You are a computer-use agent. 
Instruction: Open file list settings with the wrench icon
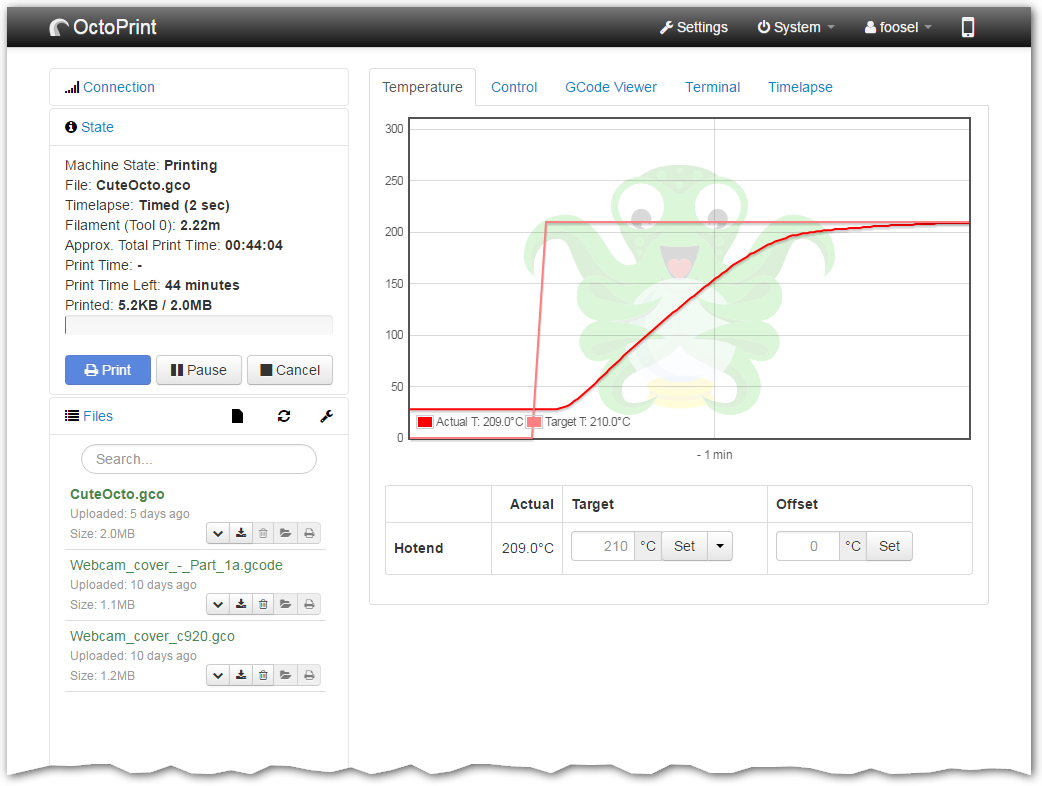tap(326, 415)
